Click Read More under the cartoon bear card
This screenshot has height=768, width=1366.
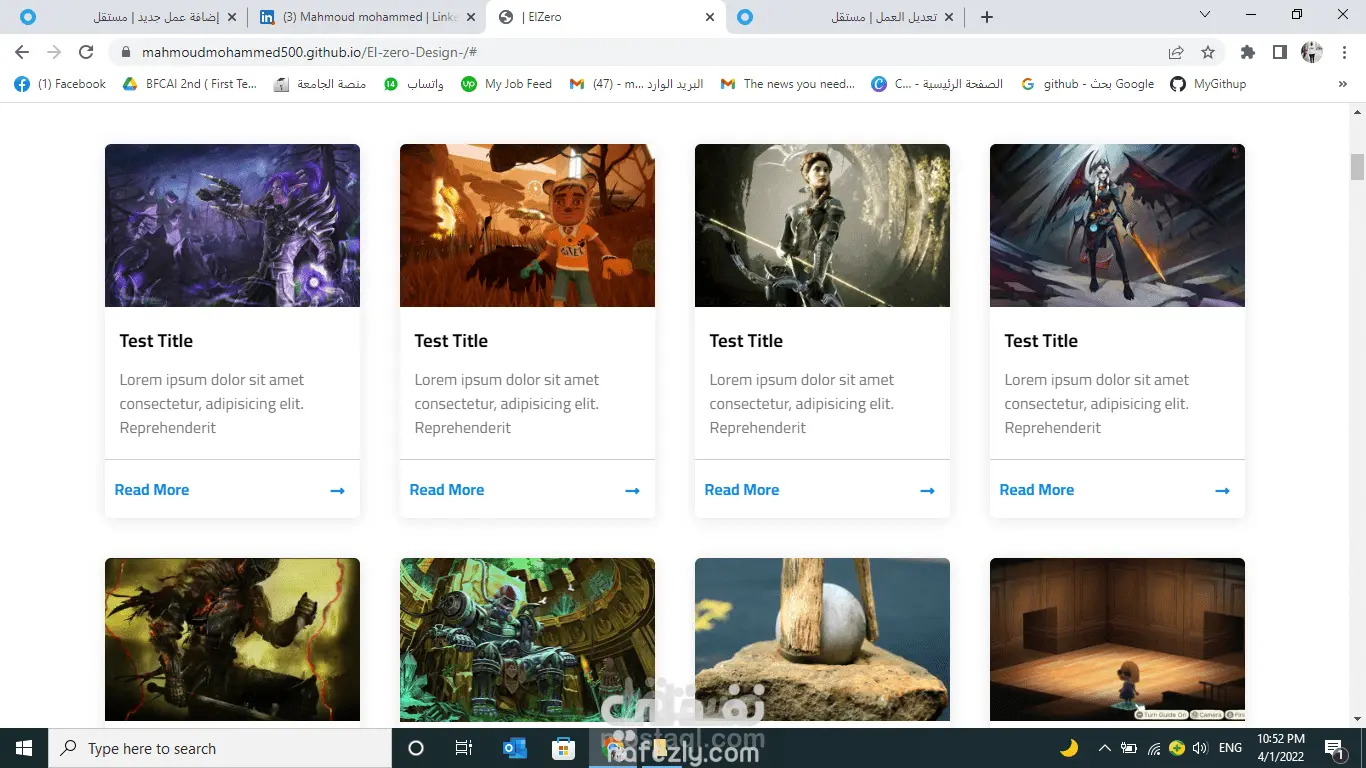pyautogui.click(x=447, y=490)
